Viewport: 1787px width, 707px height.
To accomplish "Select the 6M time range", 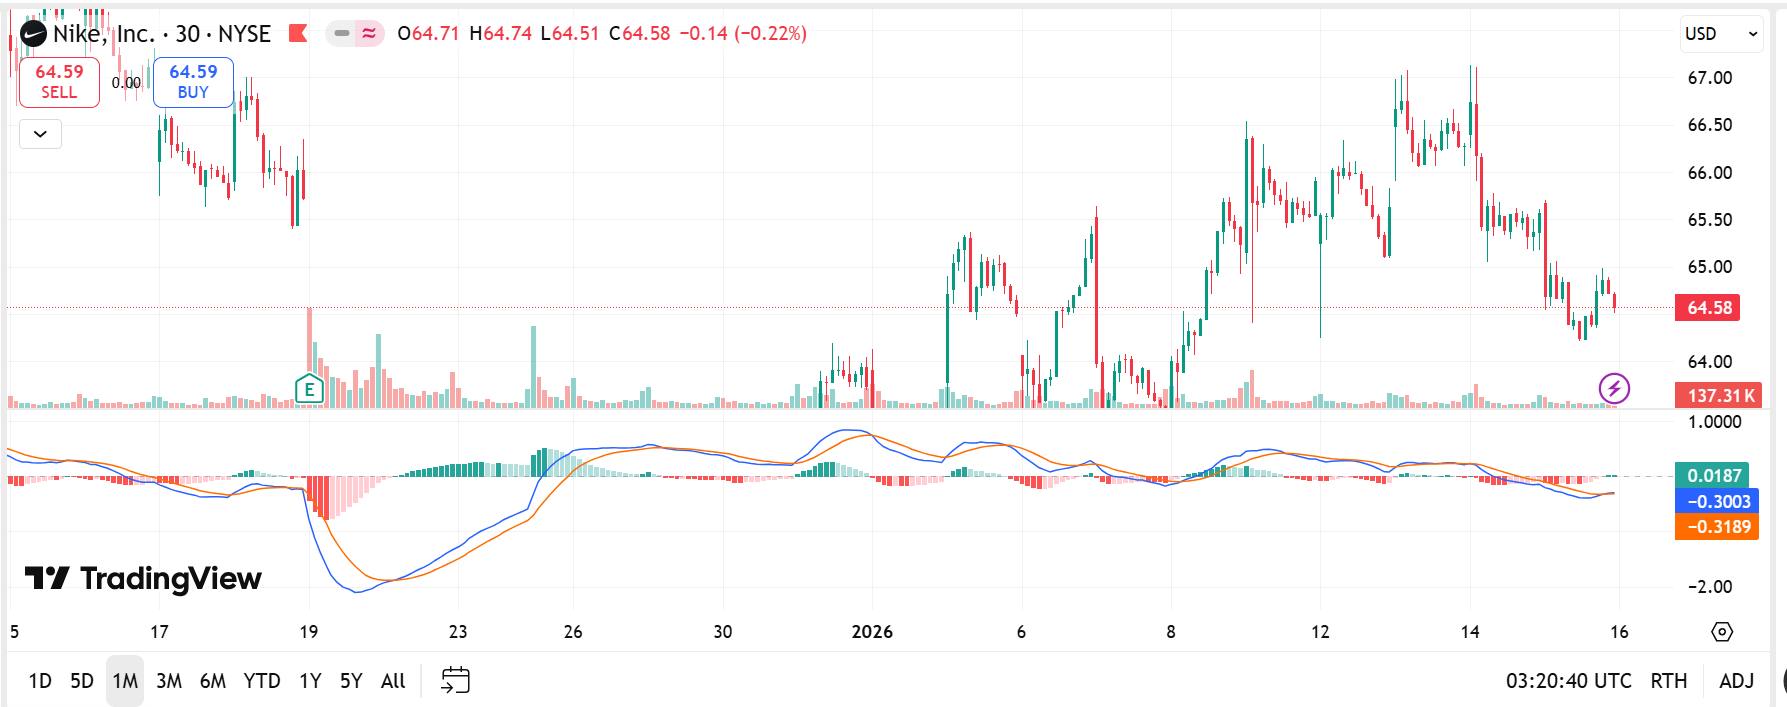I will pos(213,681).
